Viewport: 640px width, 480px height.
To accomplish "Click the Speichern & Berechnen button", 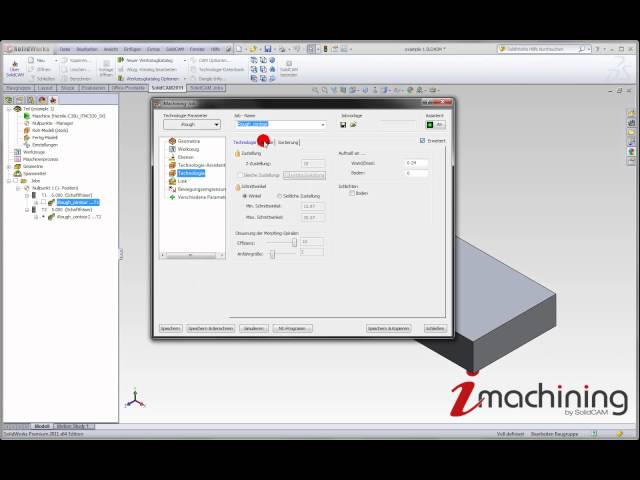I will click(x=211, y=329).
